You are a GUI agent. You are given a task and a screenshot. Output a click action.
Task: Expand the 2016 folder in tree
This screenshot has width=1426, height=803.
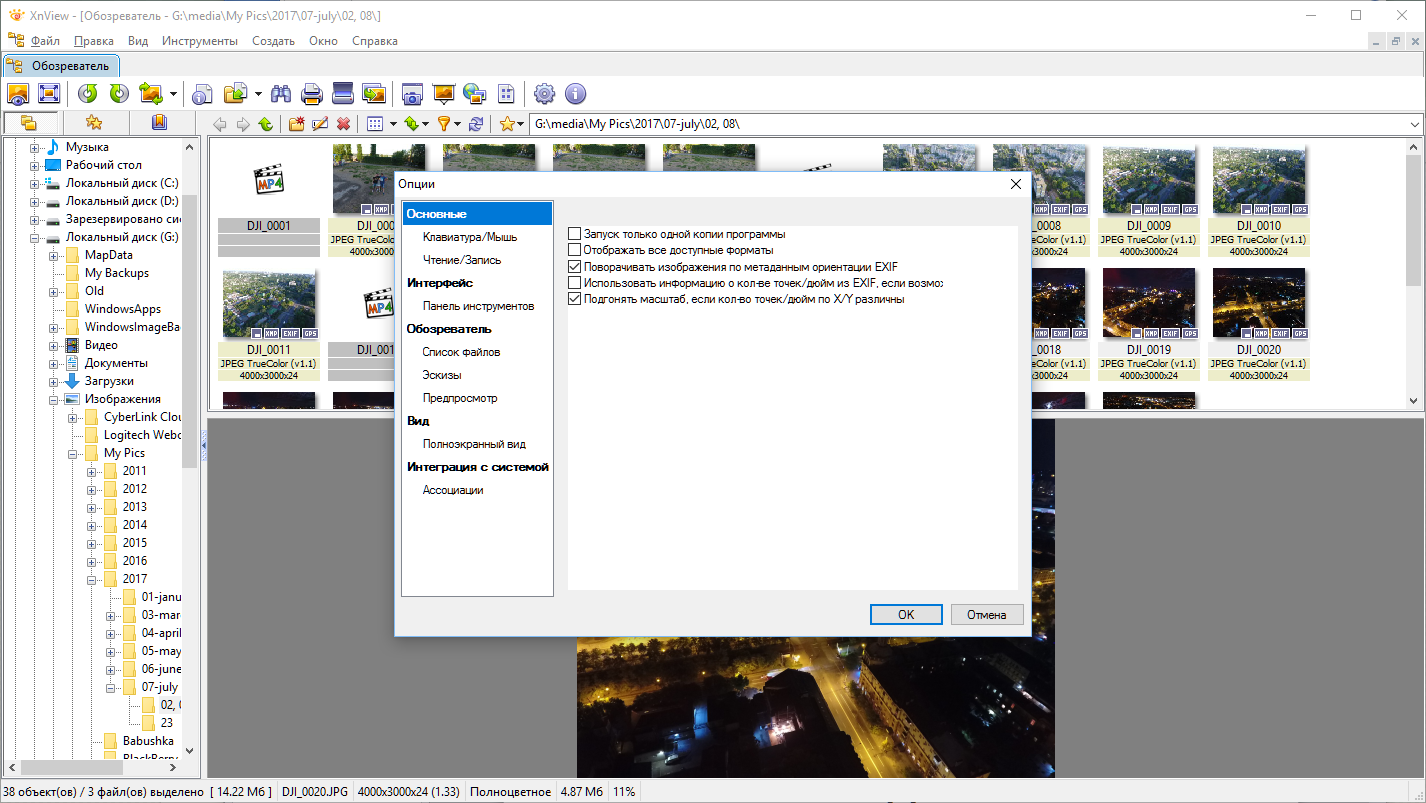click(x=92, y=561)
